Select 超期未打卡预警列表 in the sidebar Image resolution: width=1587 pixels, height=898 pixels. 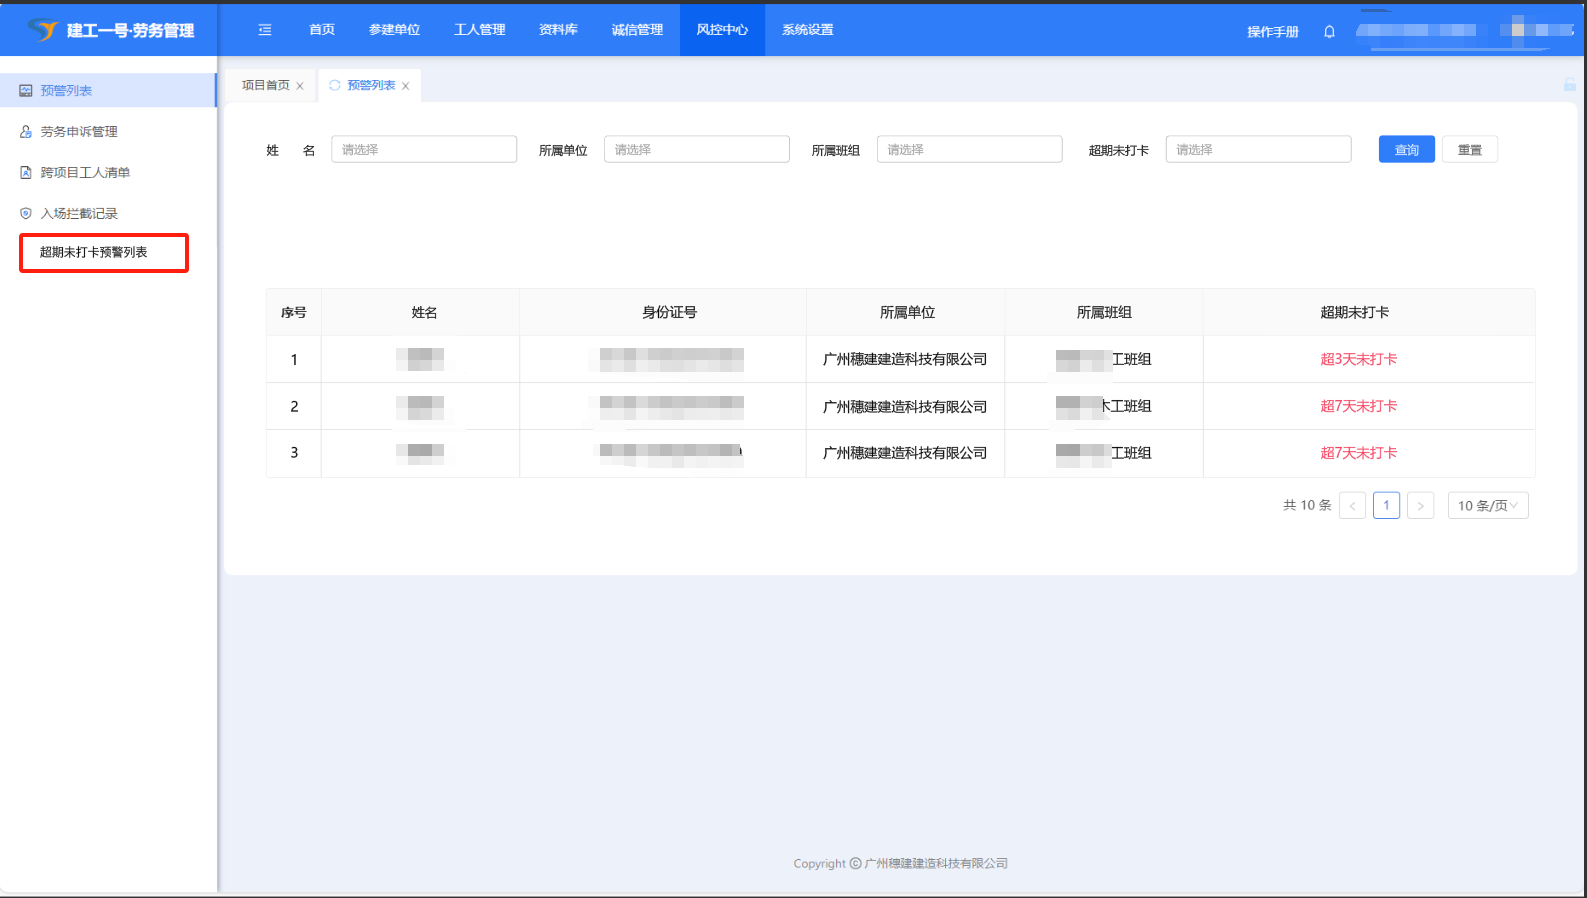94,253
